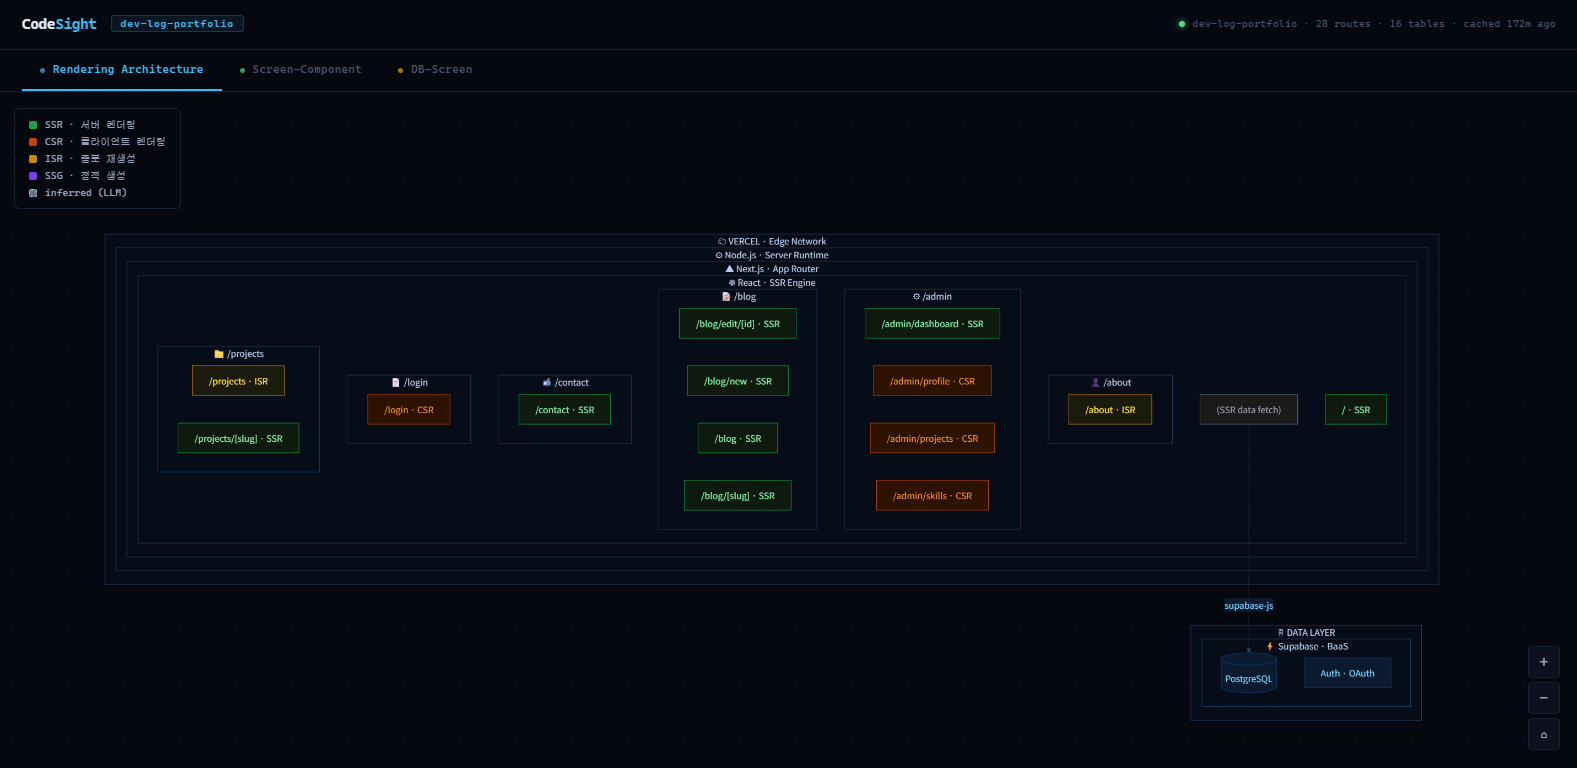The height and width of the screenshot is (768, 1577).
Task: Select the /admin/projects · CSR node
Action: pos(932,438)
